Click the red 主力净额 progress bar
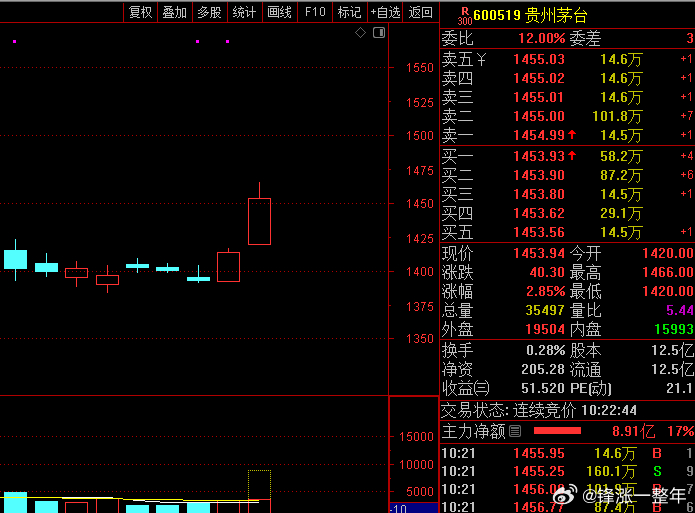Viewport: 695px width, 513px height. [x=557, y=431]
